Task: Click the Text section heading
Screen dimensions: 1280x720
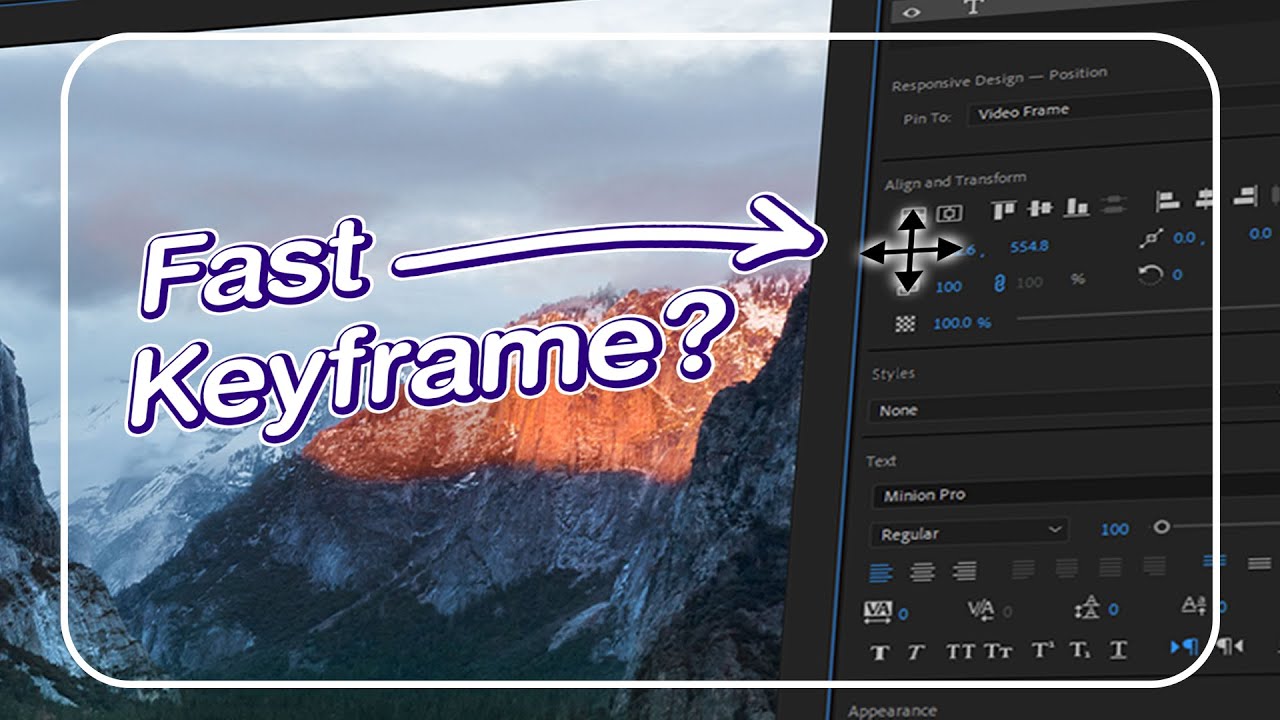Action: tap(881, 461)
